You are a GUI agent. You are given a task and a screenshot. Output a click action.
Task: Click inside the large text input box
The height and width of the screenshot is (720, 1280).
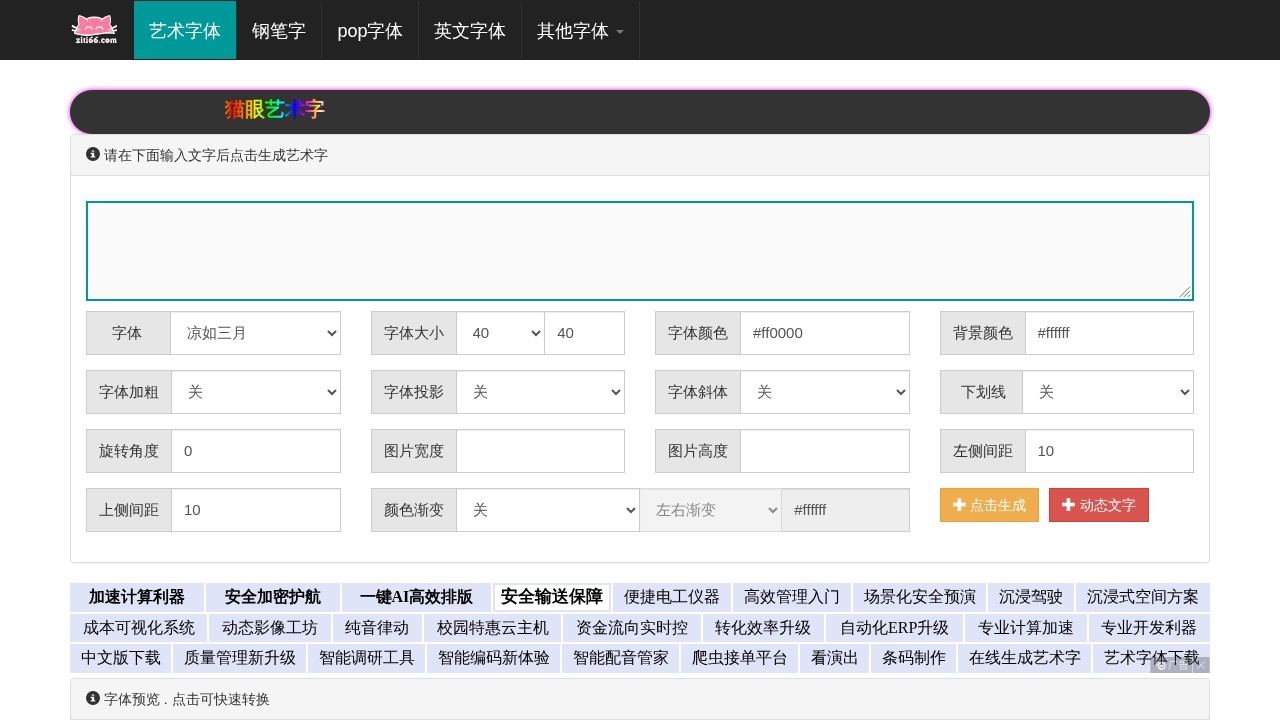pyautogui.click(x=640, y=250)
